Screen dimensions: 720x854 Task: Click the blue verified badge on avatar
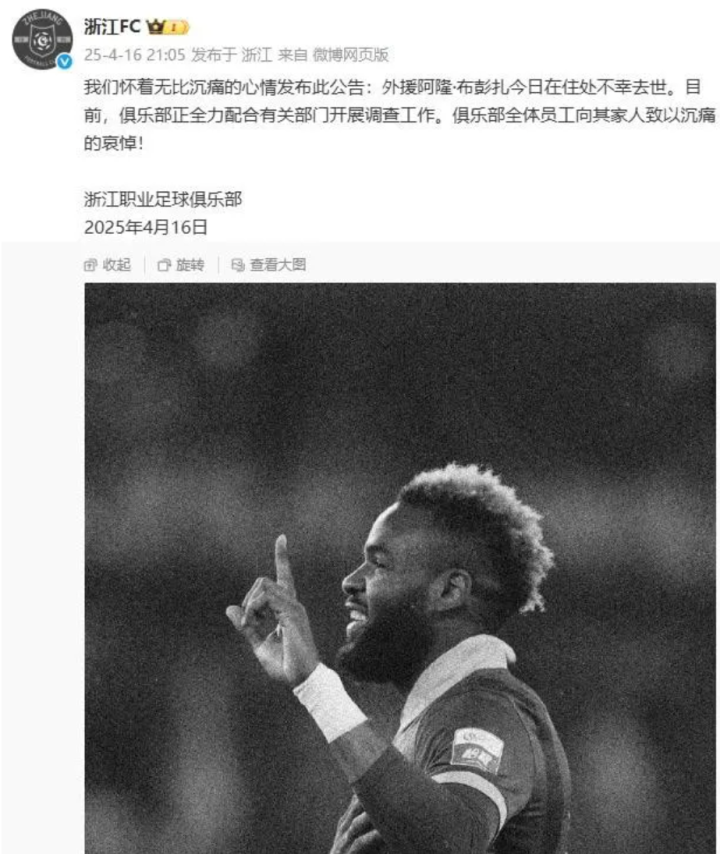pos(65,62)
